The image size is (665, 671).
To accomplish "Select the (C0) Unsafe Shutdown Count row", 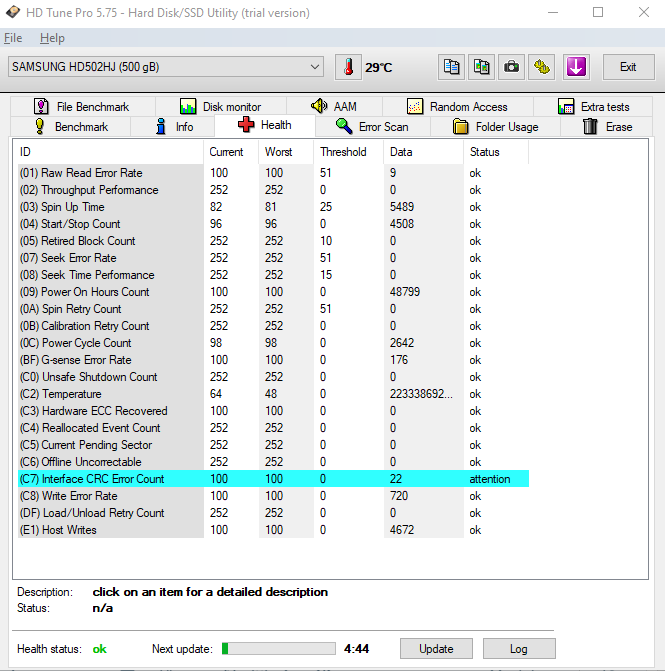I will [273, 377].
